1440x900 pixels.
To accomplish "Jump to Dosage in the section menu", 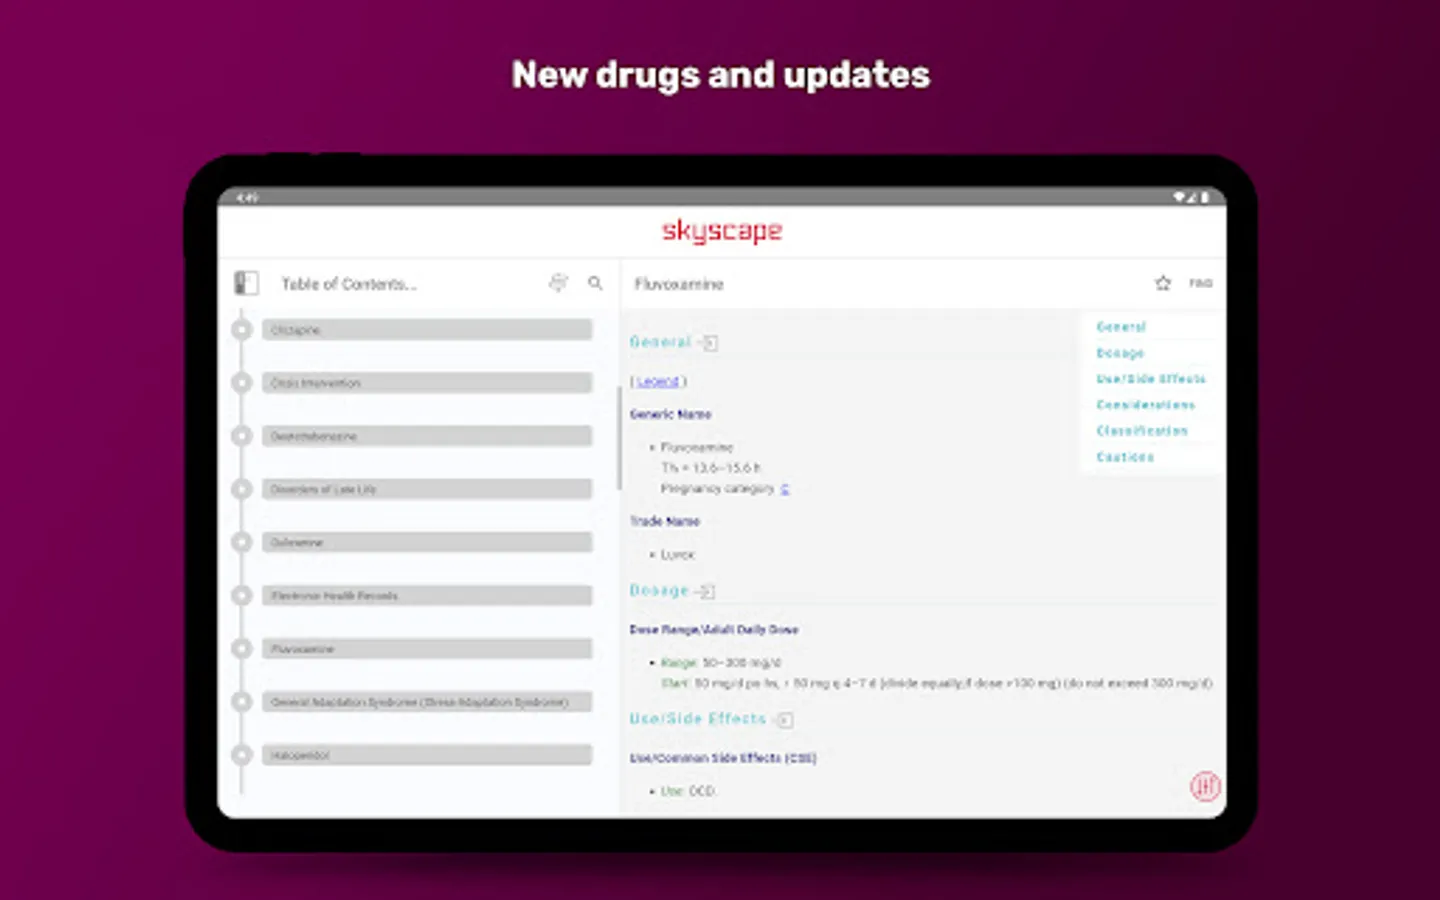I will coord(1120,353).
